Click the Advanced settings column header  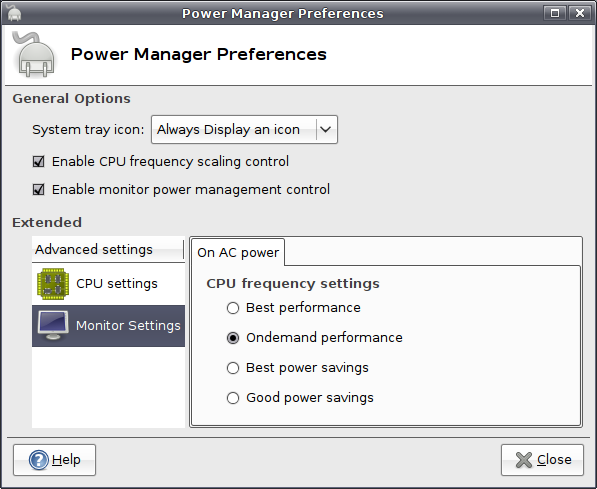click(108, 249)
